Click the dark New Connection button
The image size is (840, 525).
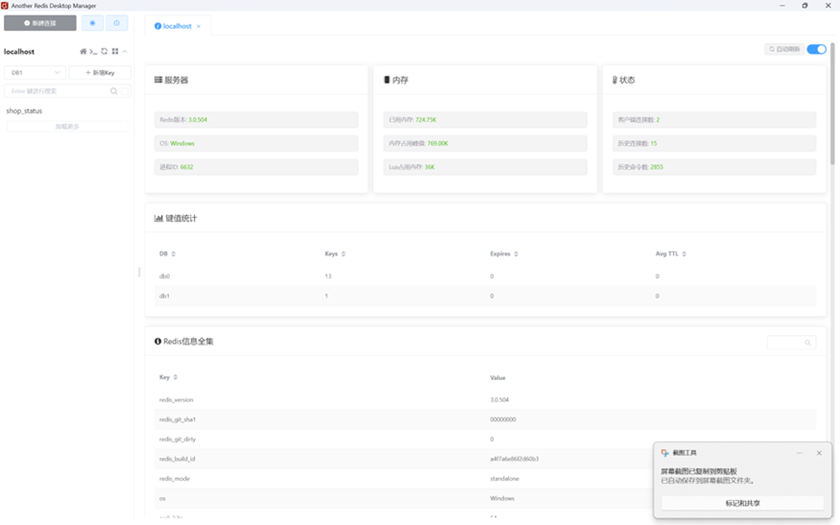pos(40,23)
